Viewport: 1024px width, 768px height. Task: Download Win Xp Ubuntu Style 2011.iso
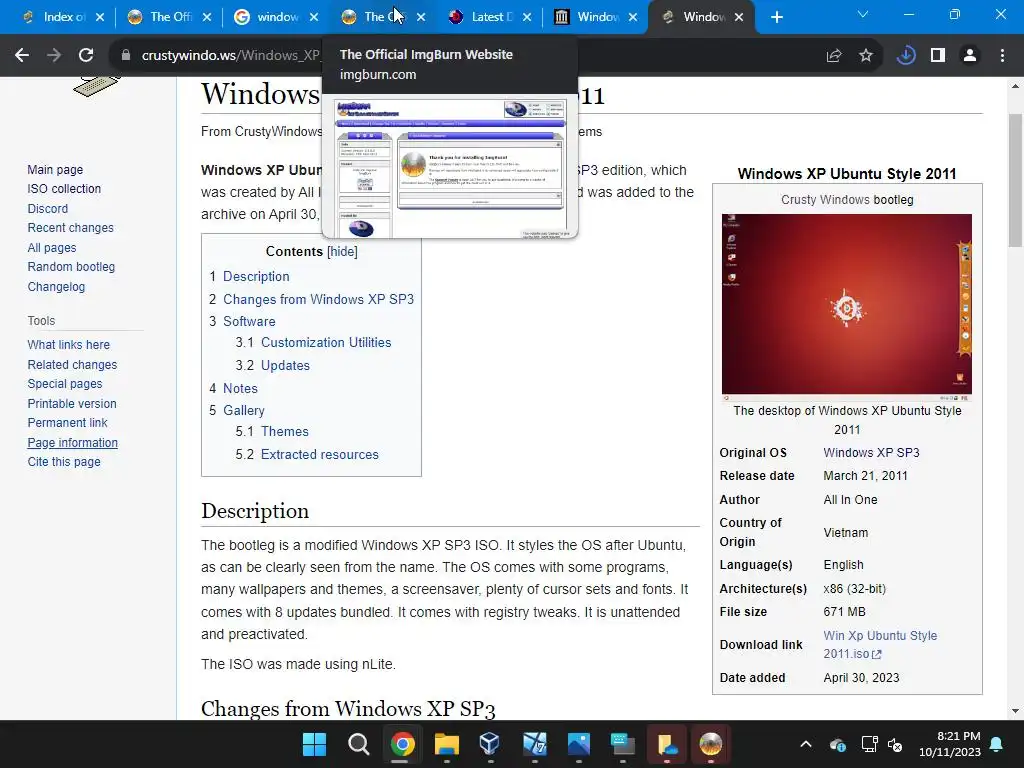point(880,644)
